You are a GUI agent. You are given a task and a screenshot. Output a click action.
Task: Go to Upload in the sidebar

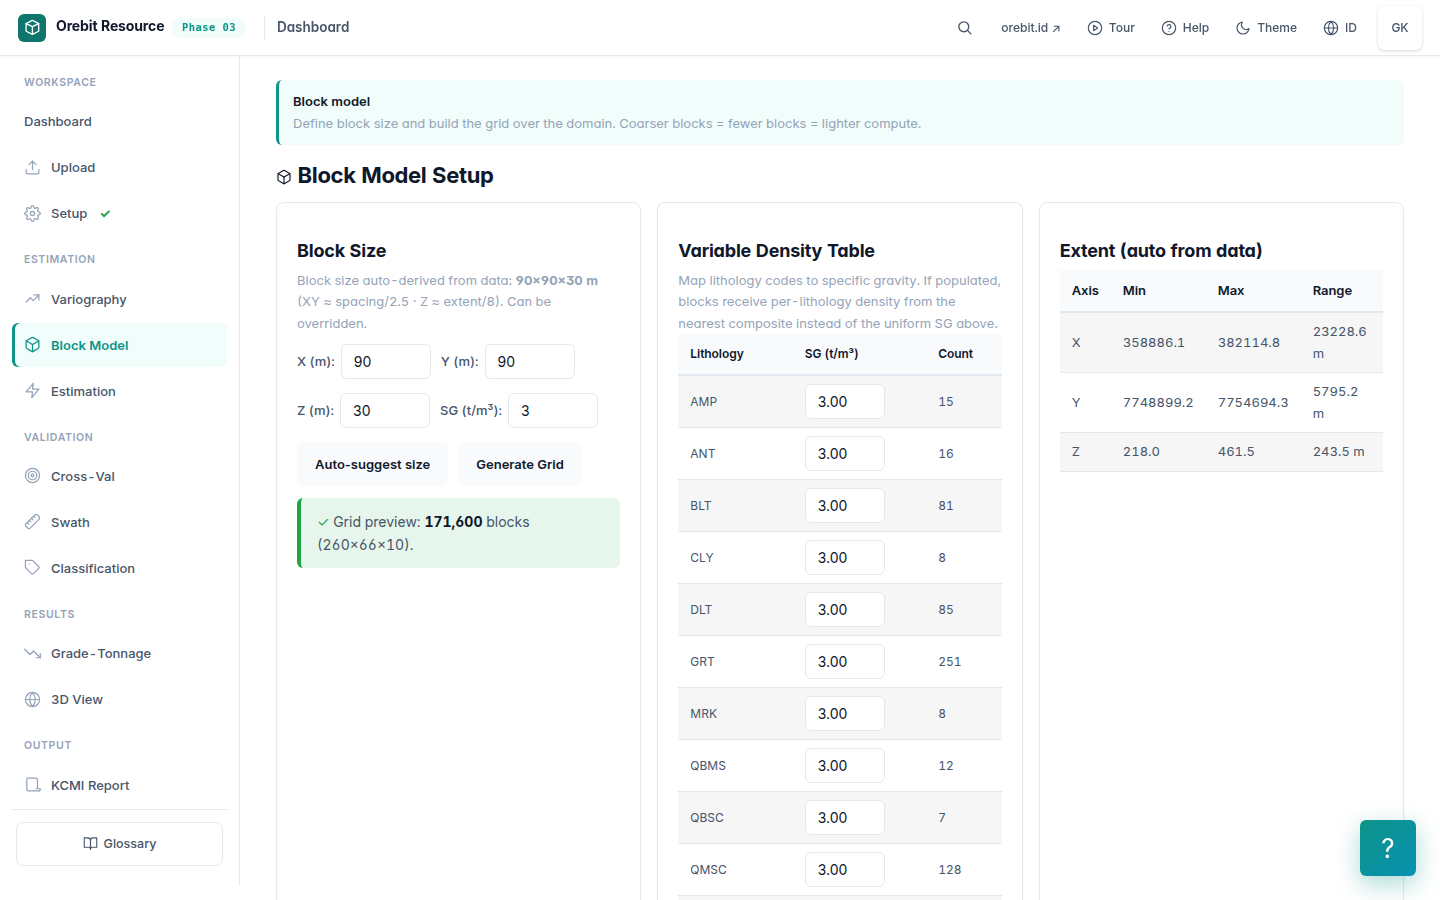119,168
